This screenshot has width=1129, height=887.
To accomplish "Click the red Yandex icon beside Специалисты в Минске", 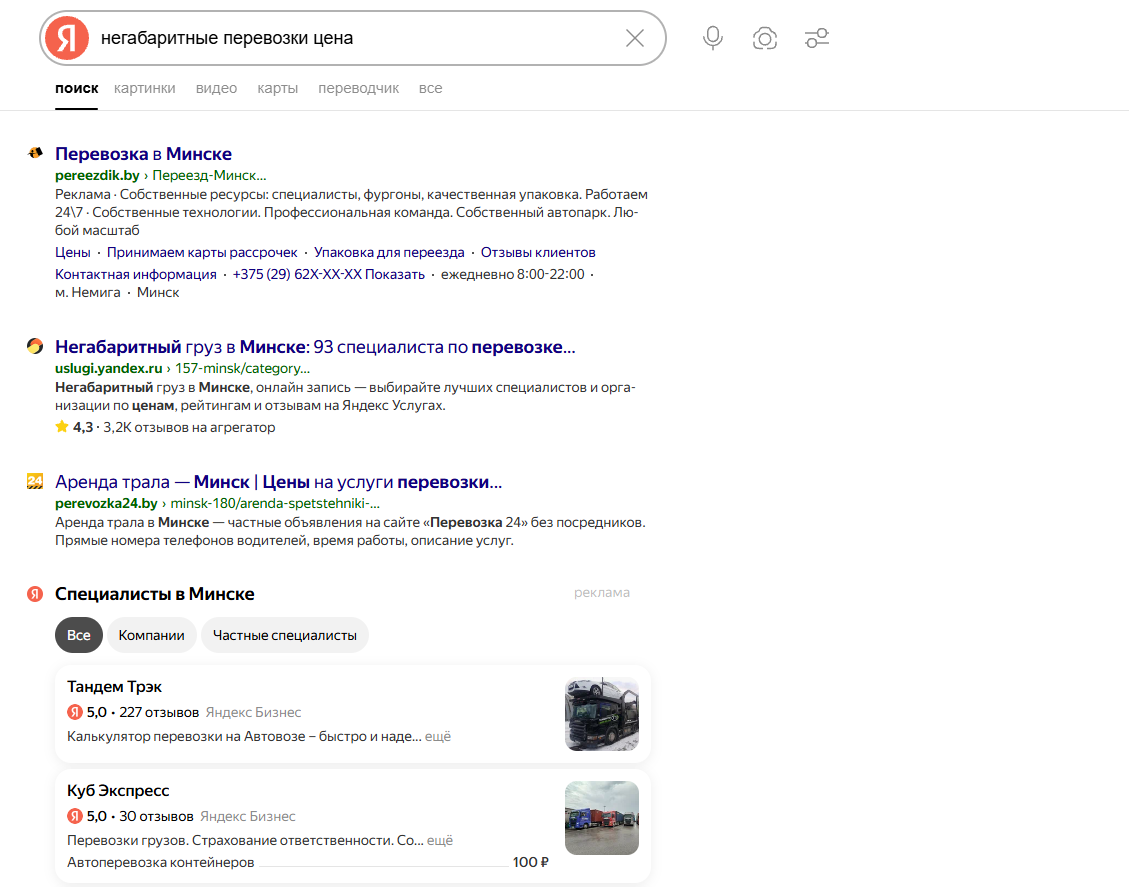I will point(35,594).
